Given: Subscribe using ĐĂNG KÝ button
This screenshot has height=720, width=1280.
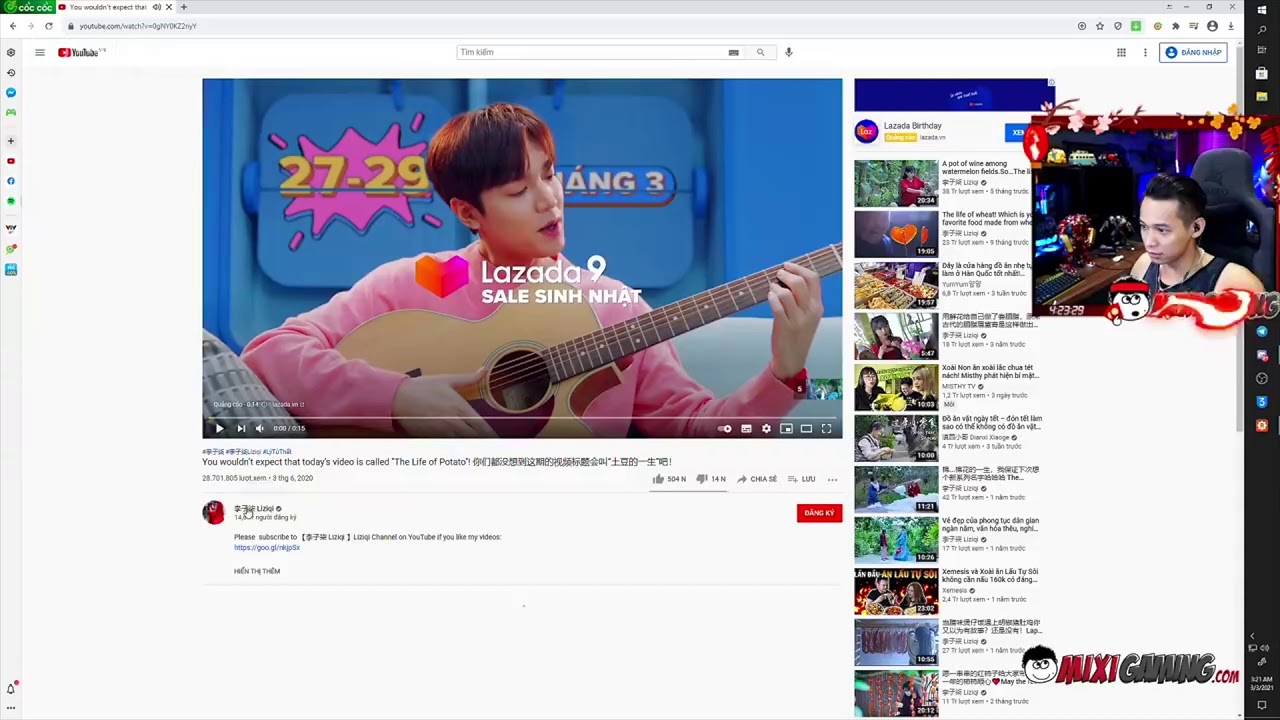Looking at the screenshot, I should click(x=819, y=513).
